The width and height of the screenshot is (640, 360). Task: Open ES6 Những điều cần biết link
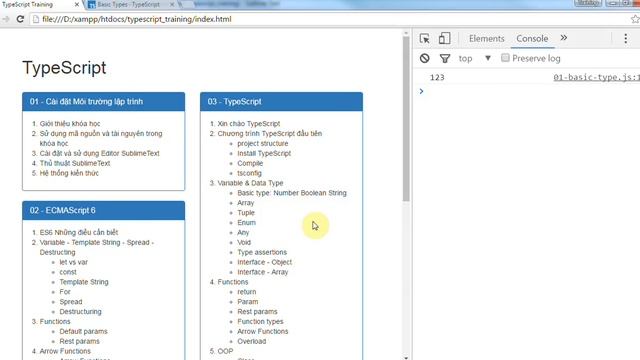click(x=78, y=232)
